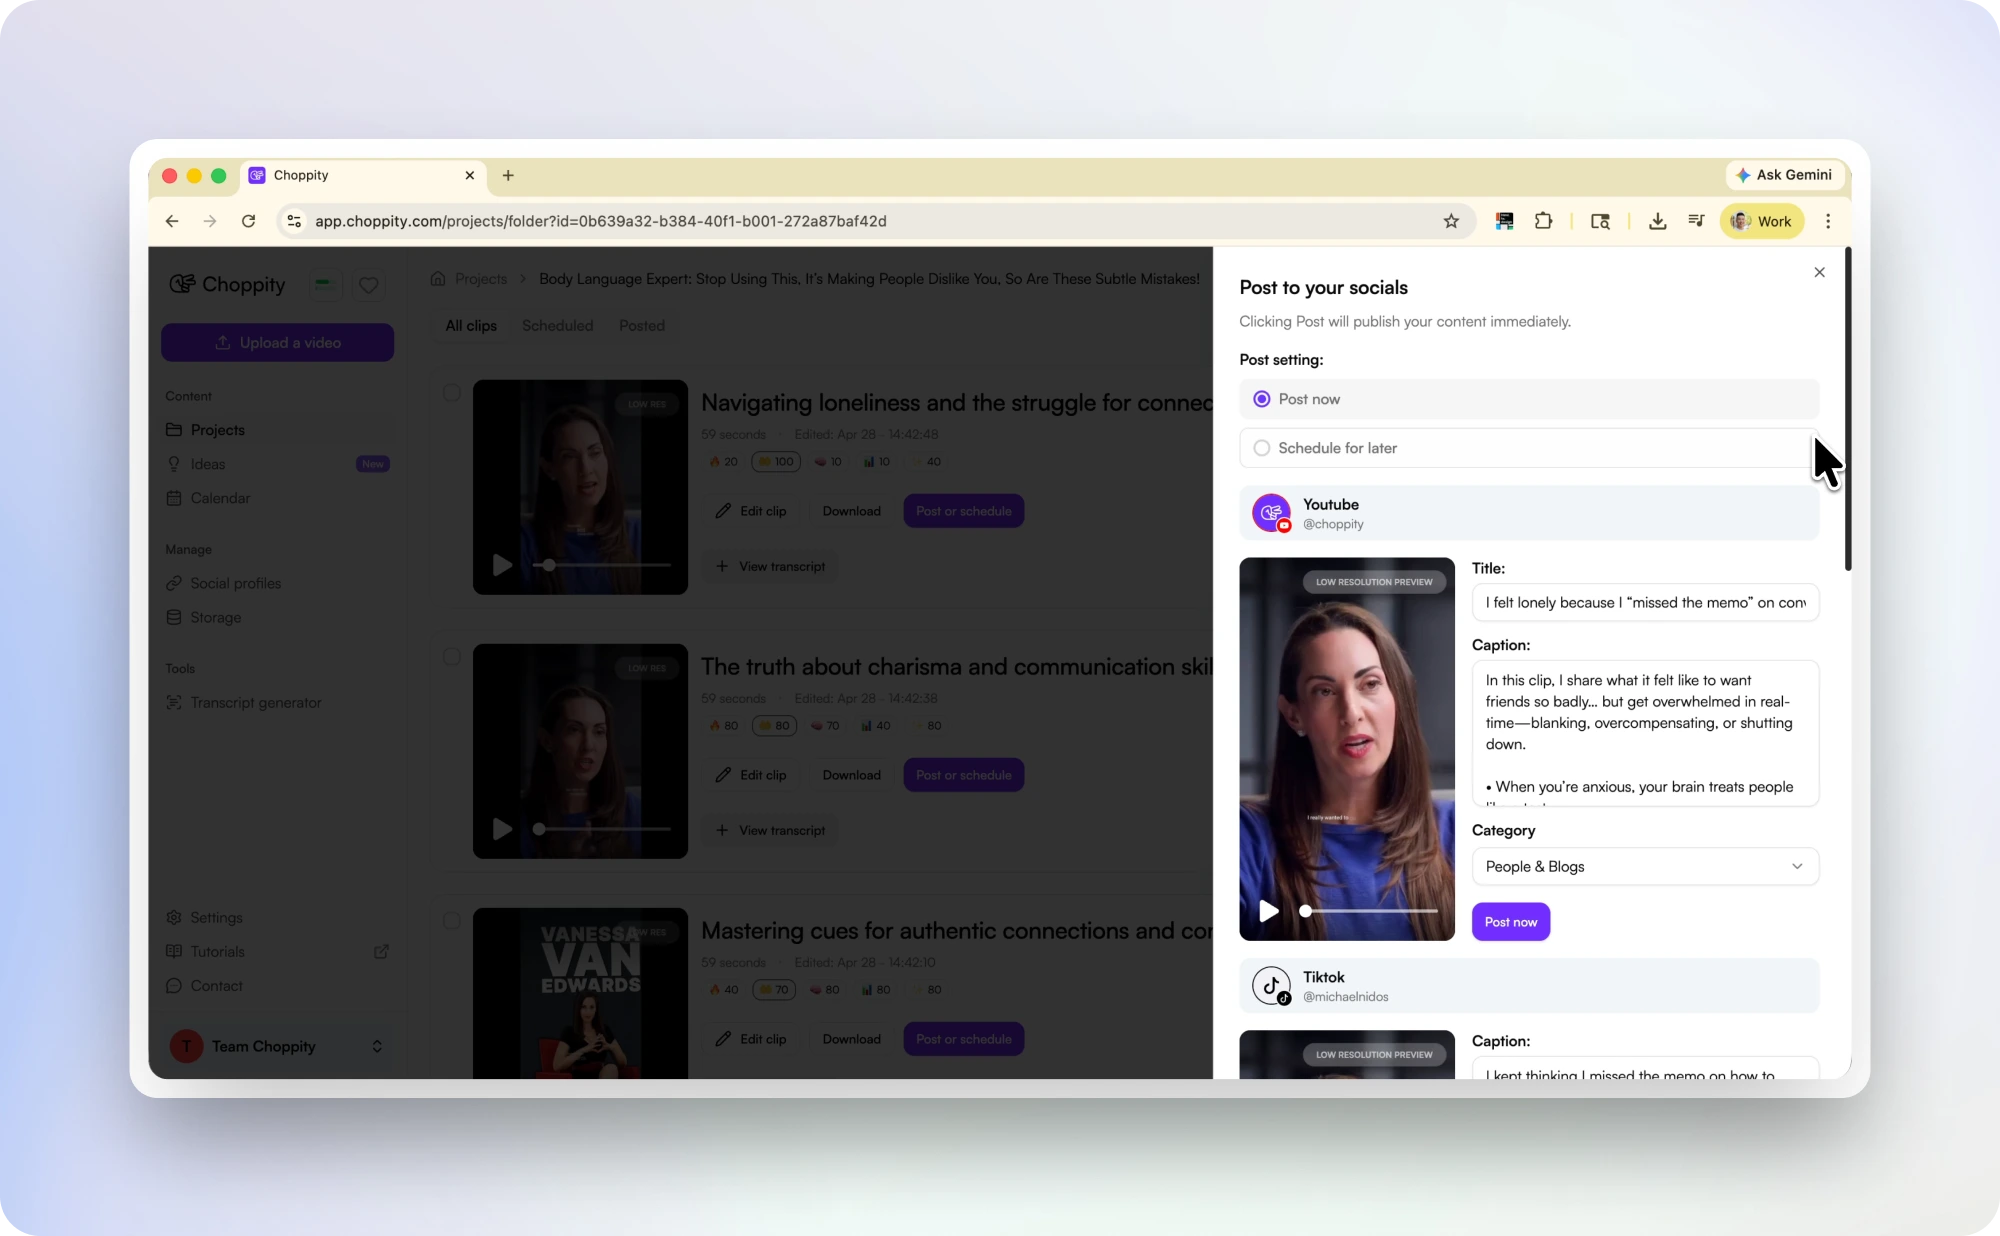2000x1236 pixels.
Task: Click the Youtube @choppity account avatar
Action: [1272, 513]
